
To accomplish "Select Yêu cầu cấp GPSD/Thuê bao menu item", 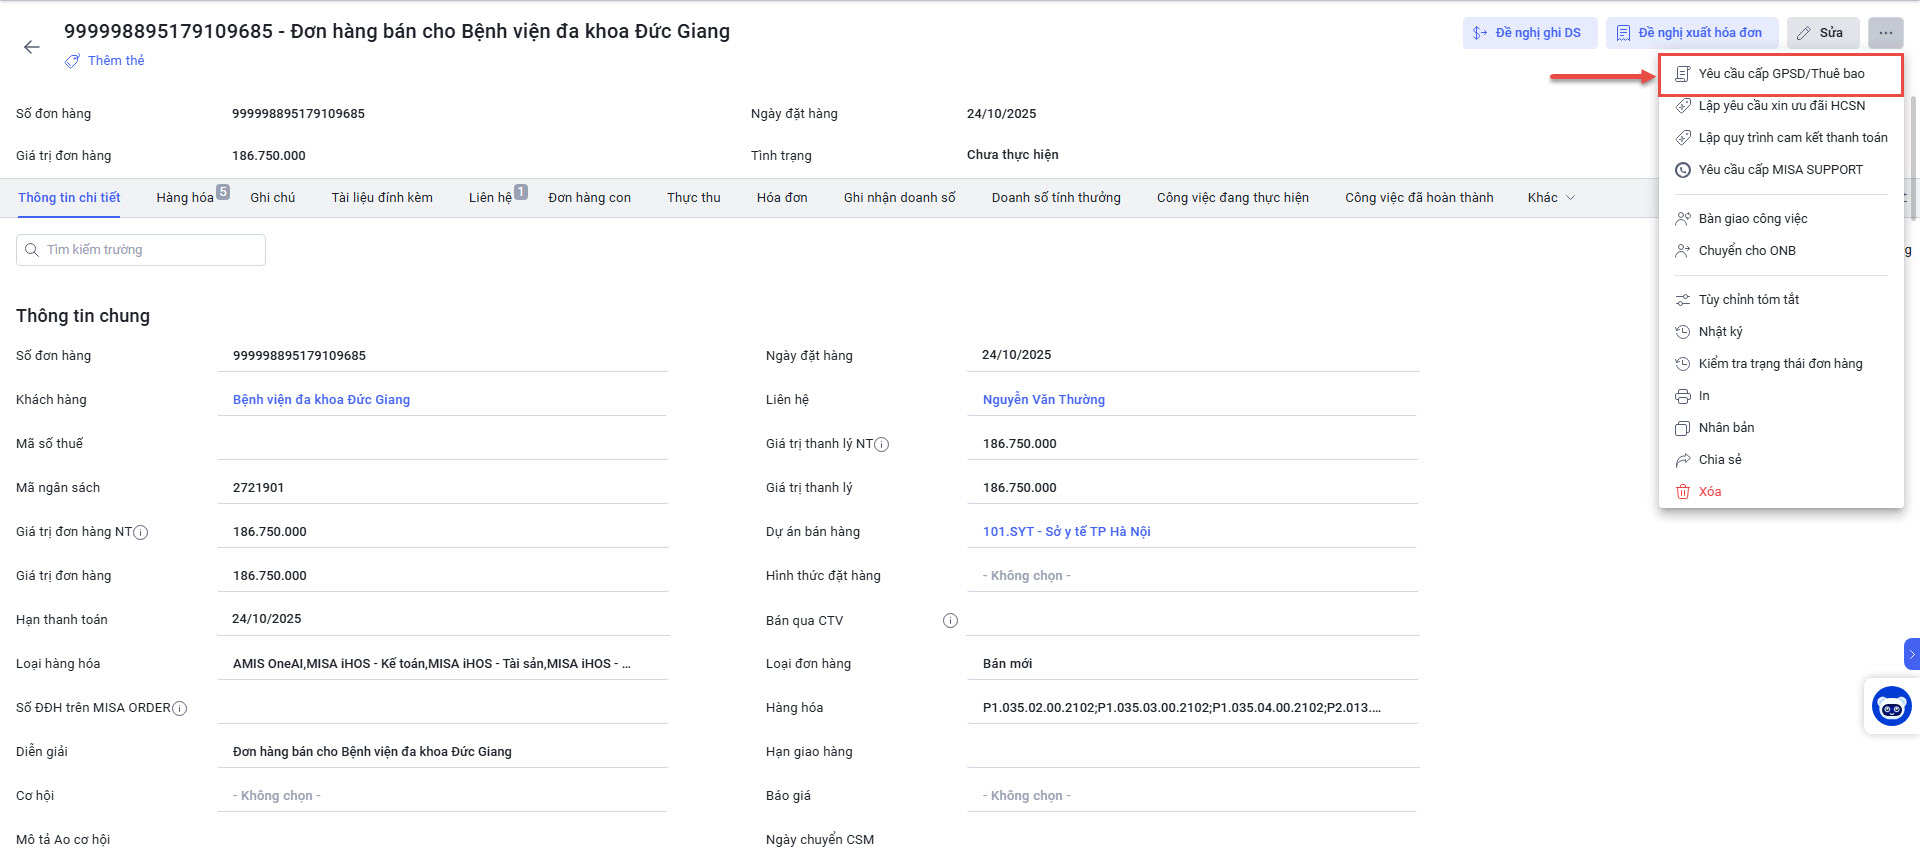I will 1780,74.
